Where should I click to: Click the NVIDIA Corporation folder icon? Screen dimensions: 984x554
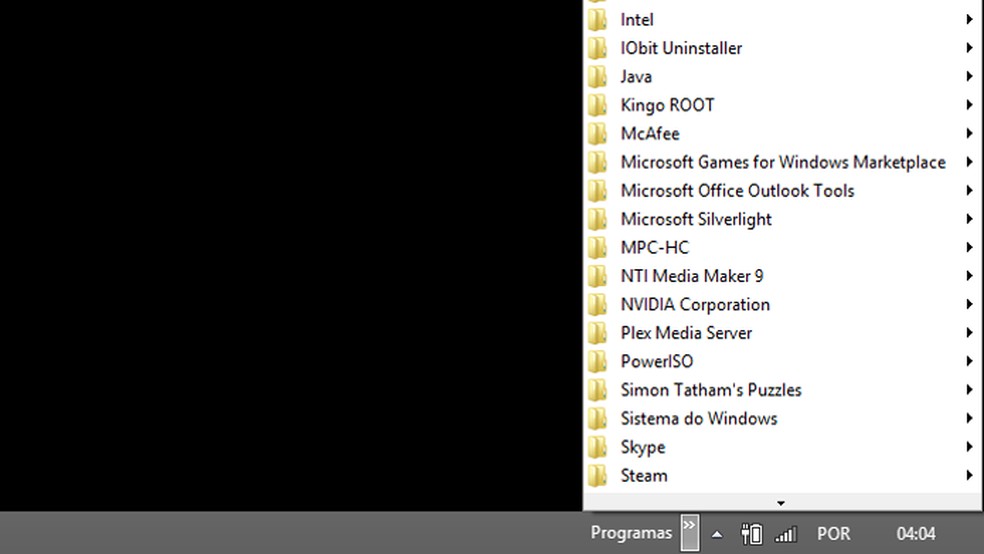[597, 304]
